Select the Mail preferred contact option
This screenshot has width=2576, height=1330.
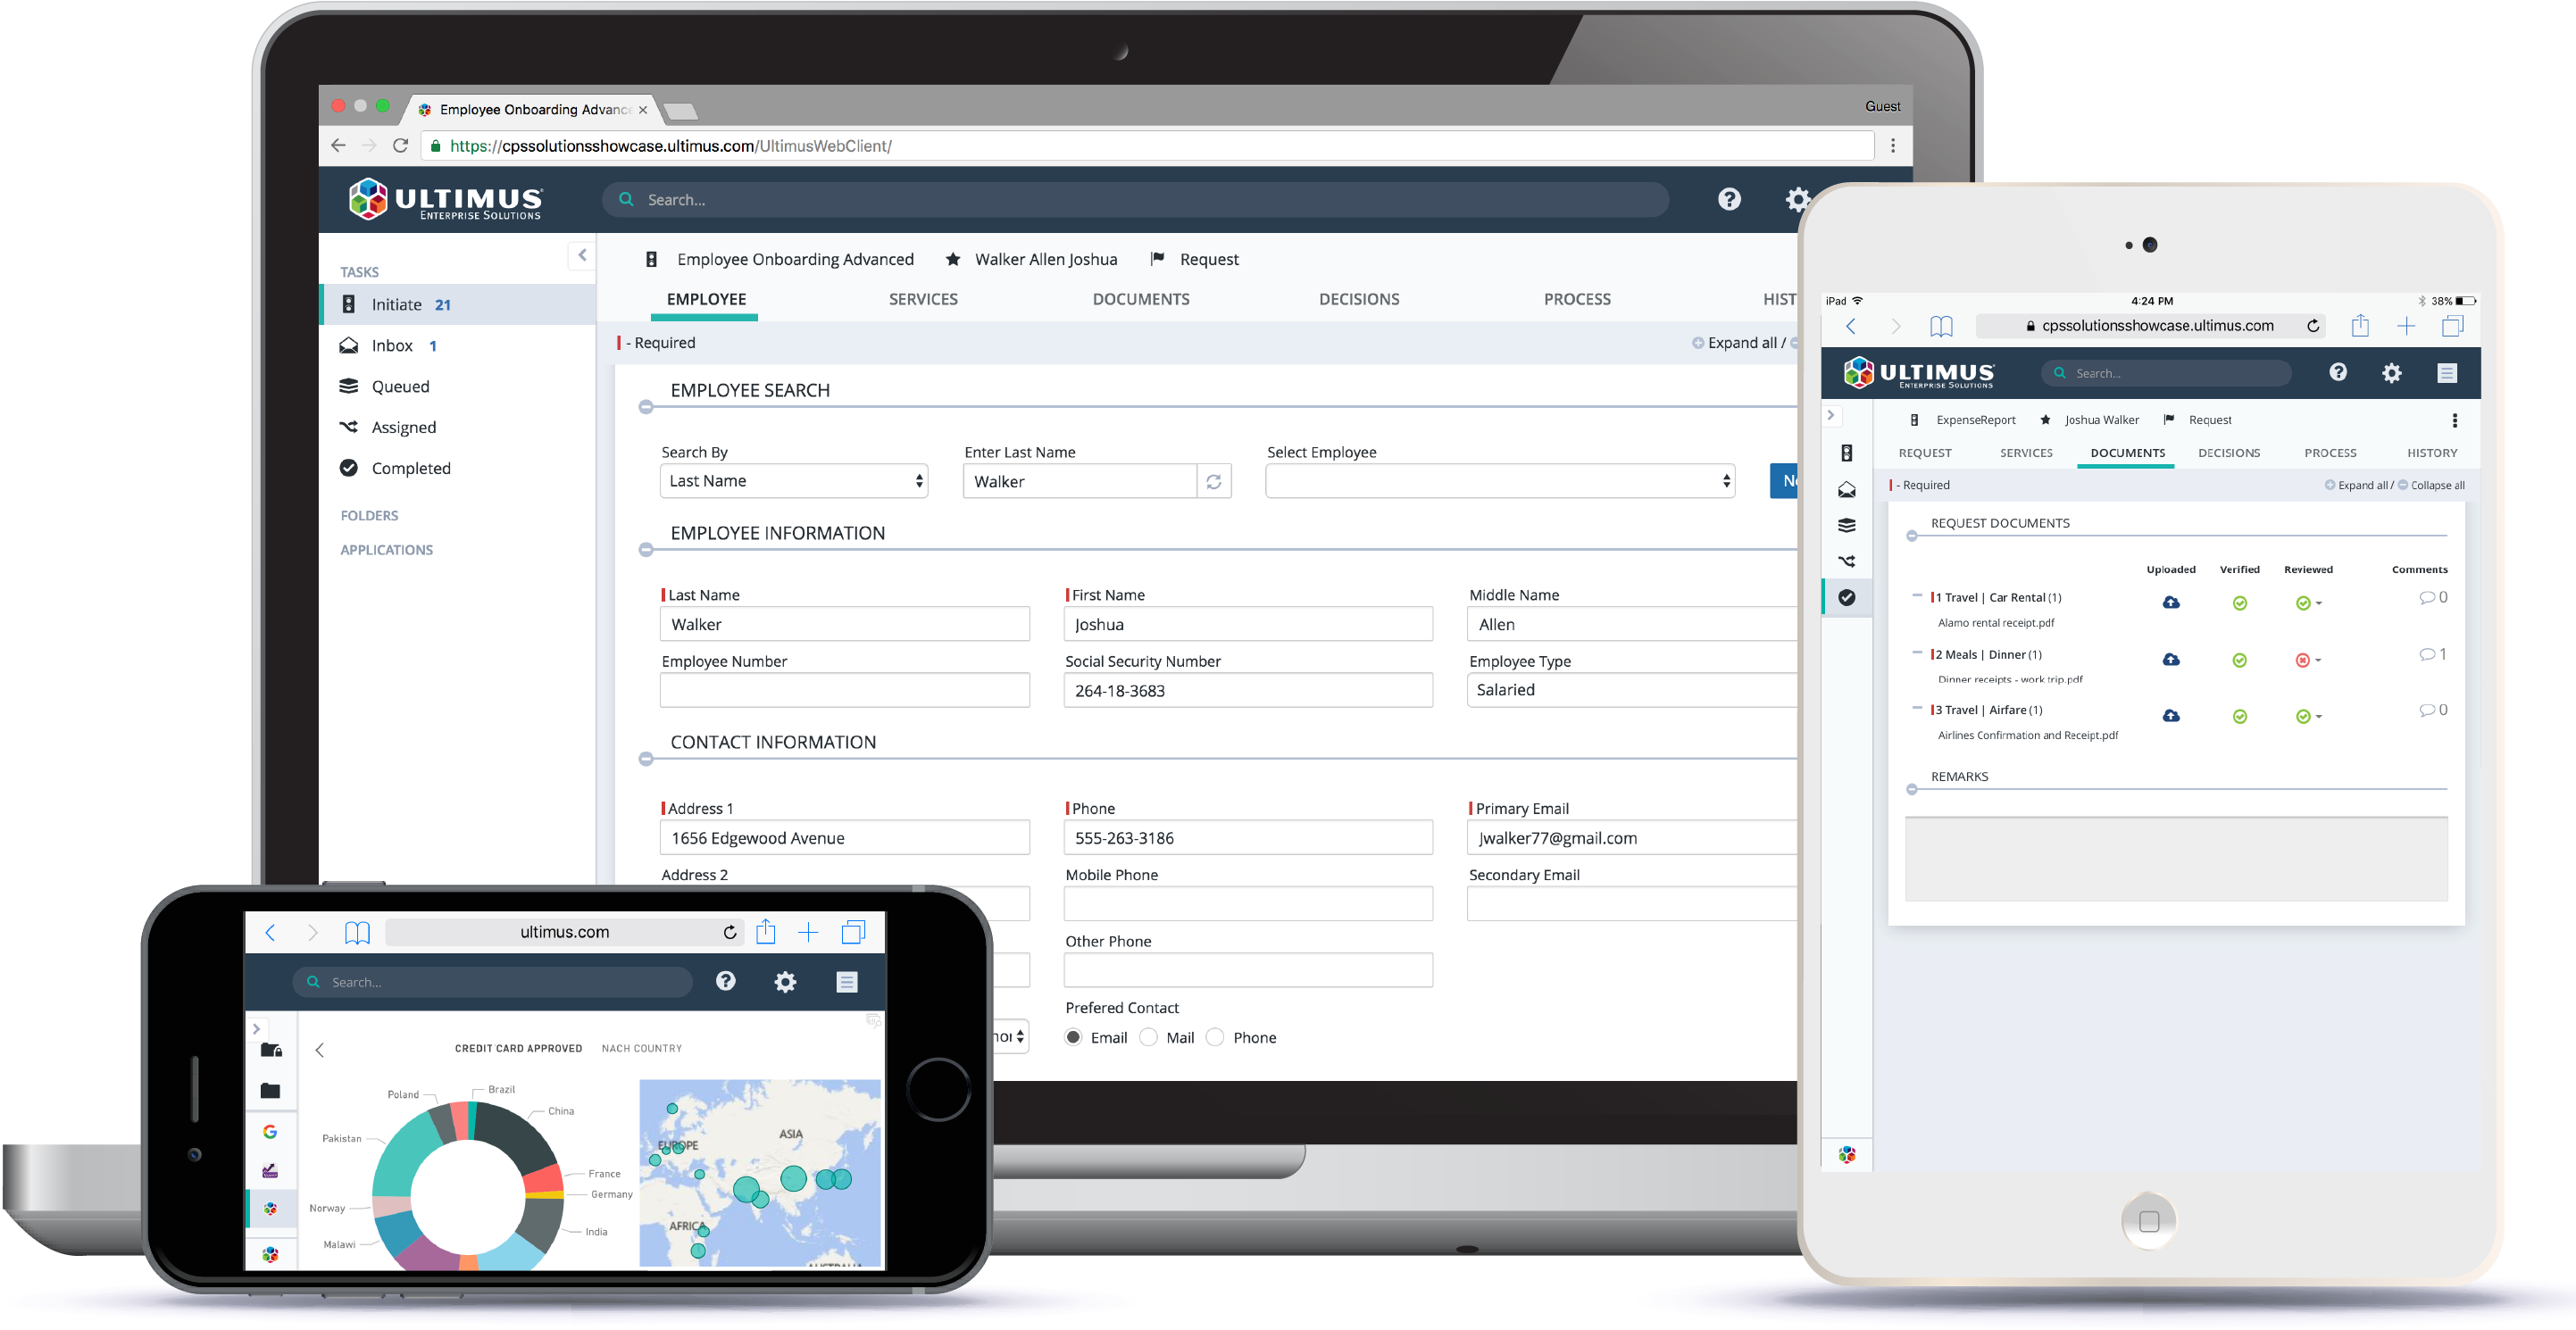coord(1149,1037)
